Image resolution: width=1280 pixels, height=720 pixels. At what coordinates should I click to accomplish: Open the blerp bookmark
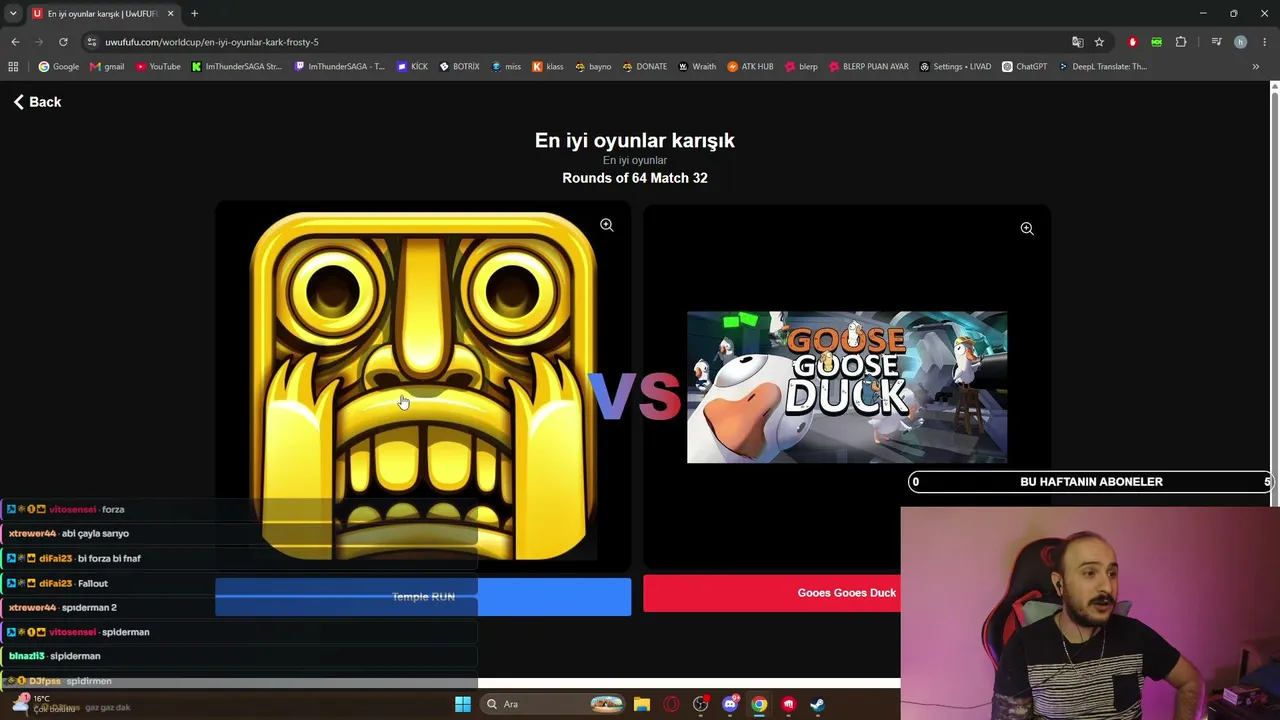tap(801, 67)
